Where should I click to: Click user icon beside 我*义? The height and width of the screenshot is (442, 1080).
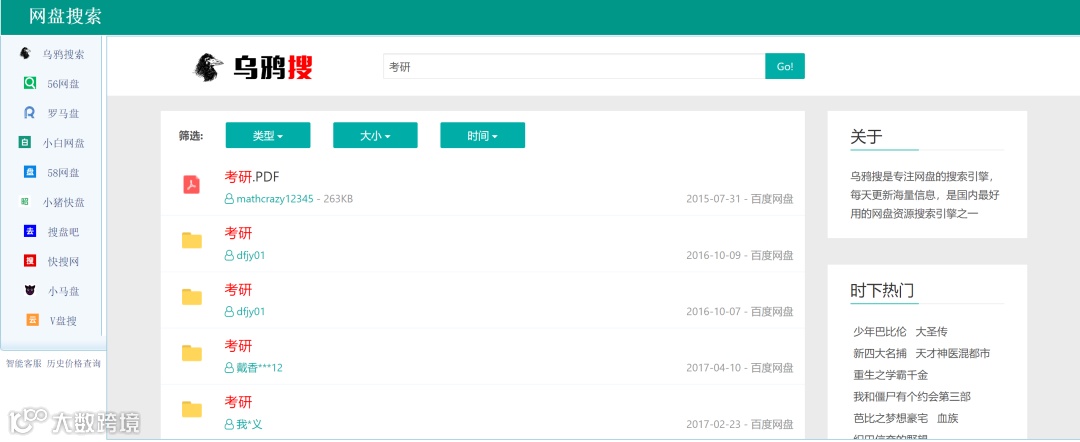229,424
